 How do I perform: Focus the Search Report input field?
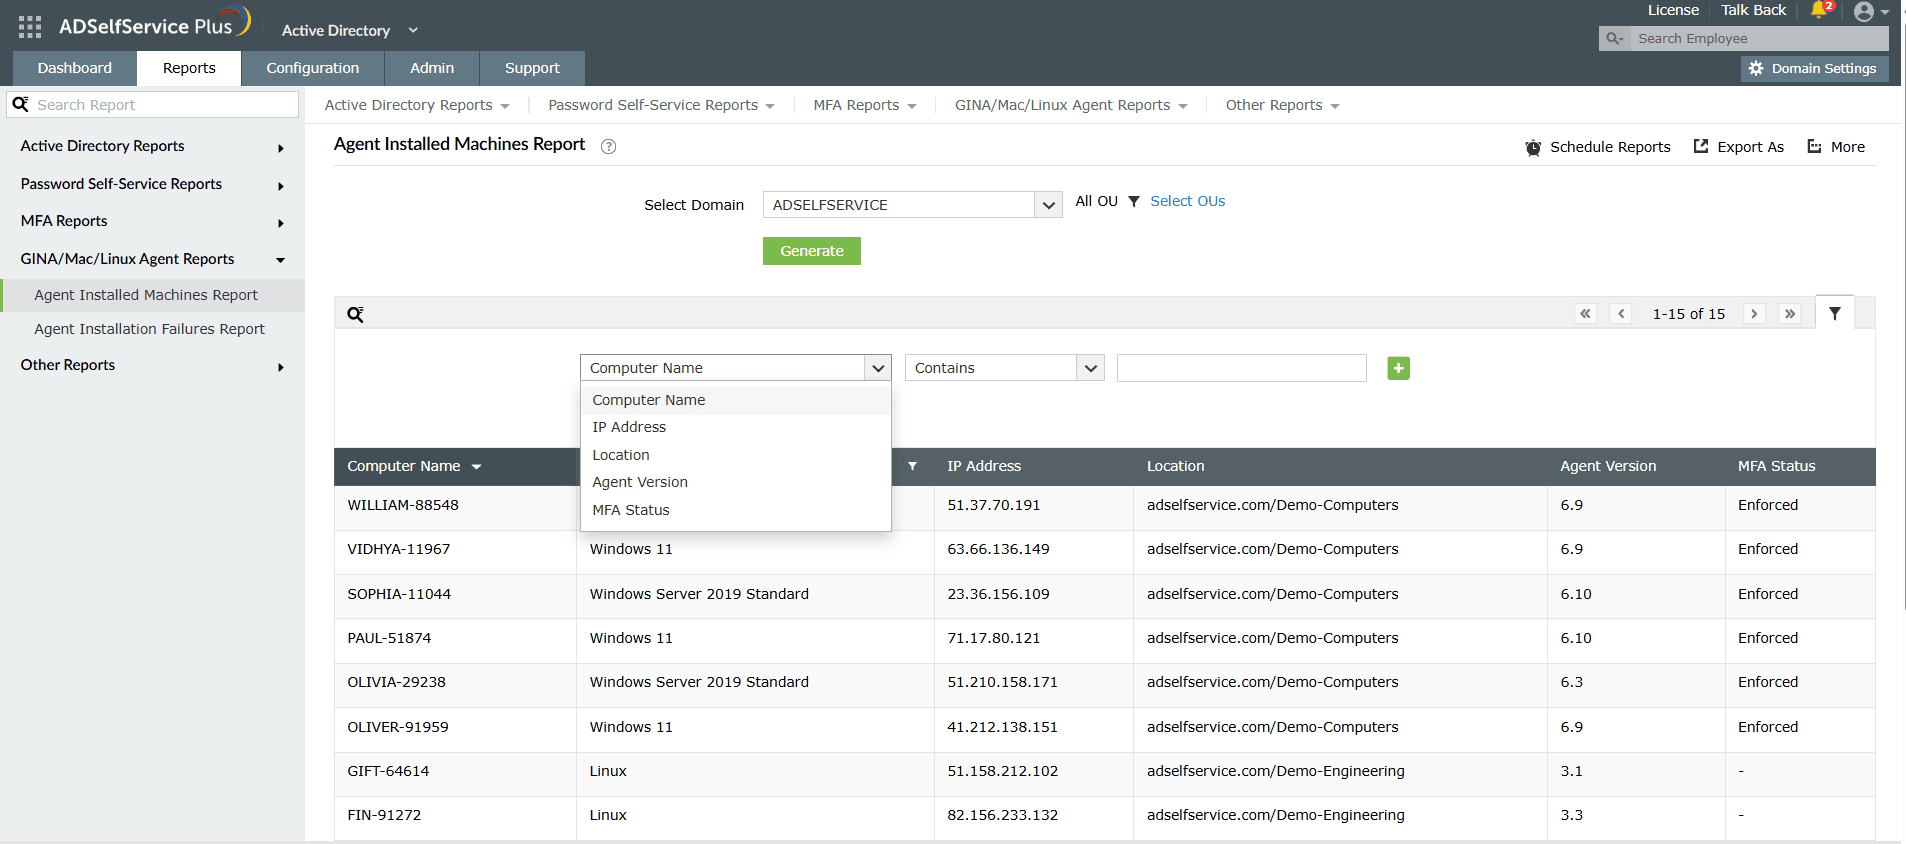point(165,105)
